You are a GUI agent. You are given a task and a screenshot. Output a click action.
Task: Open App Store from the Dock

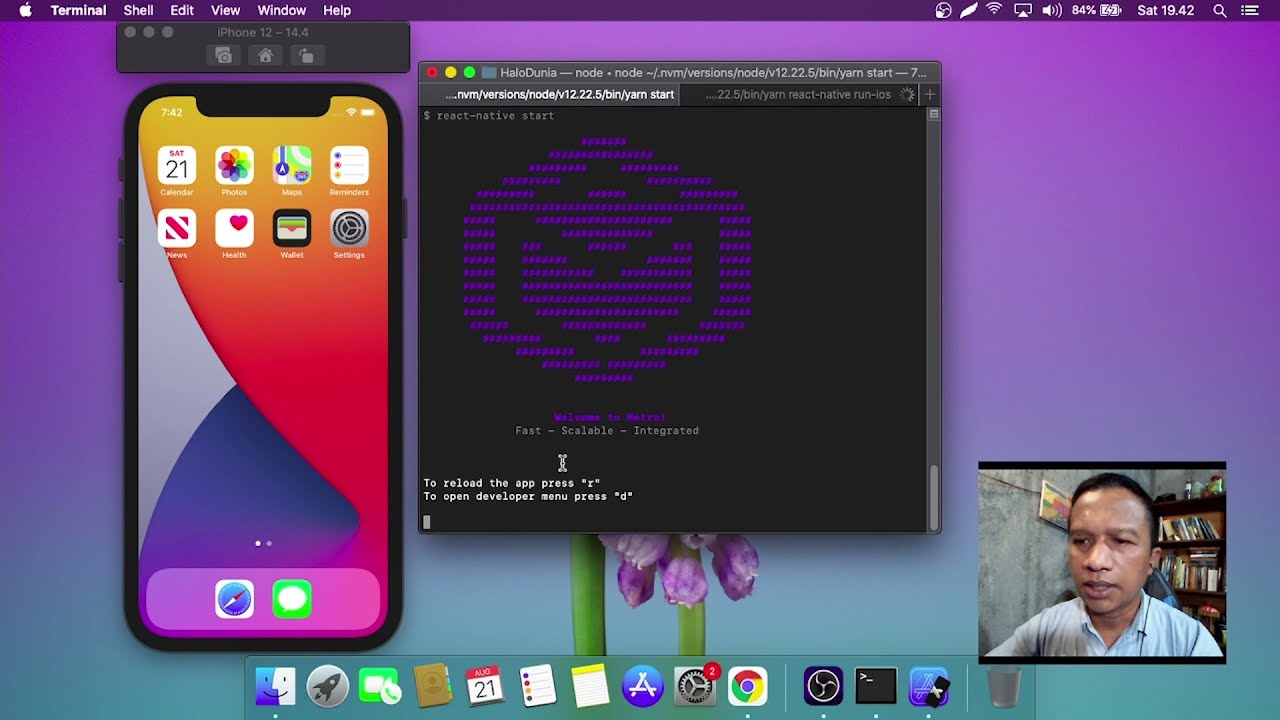642,687
